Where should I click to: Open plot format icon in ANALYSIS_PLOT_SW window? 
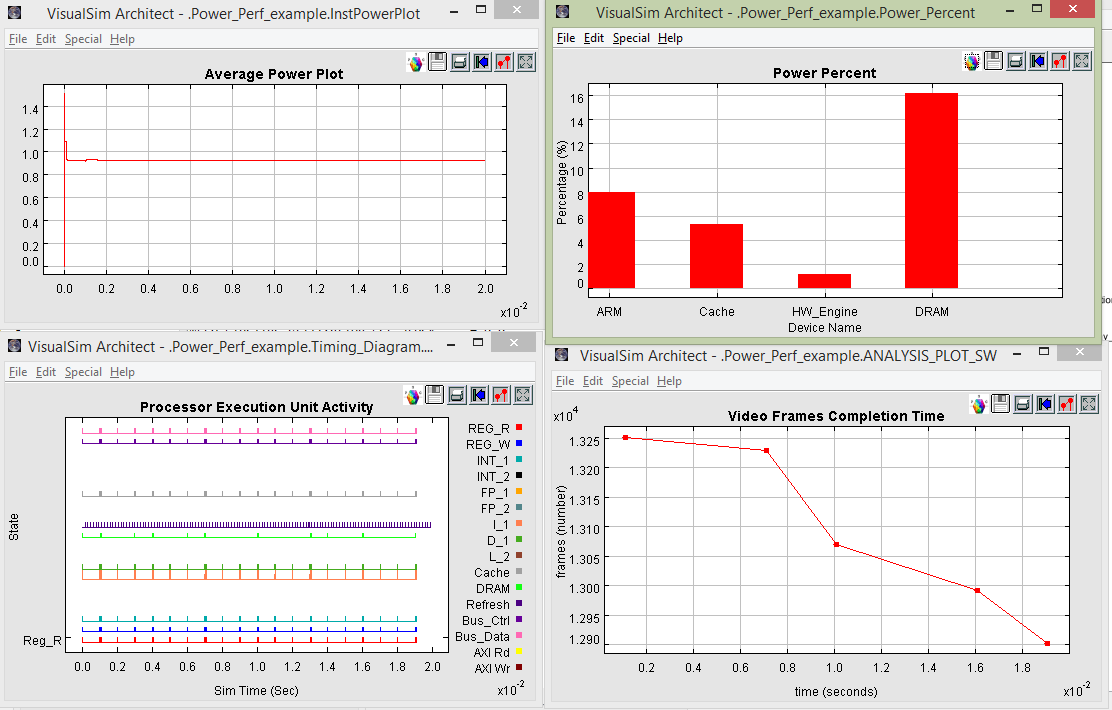point(1067,404)
